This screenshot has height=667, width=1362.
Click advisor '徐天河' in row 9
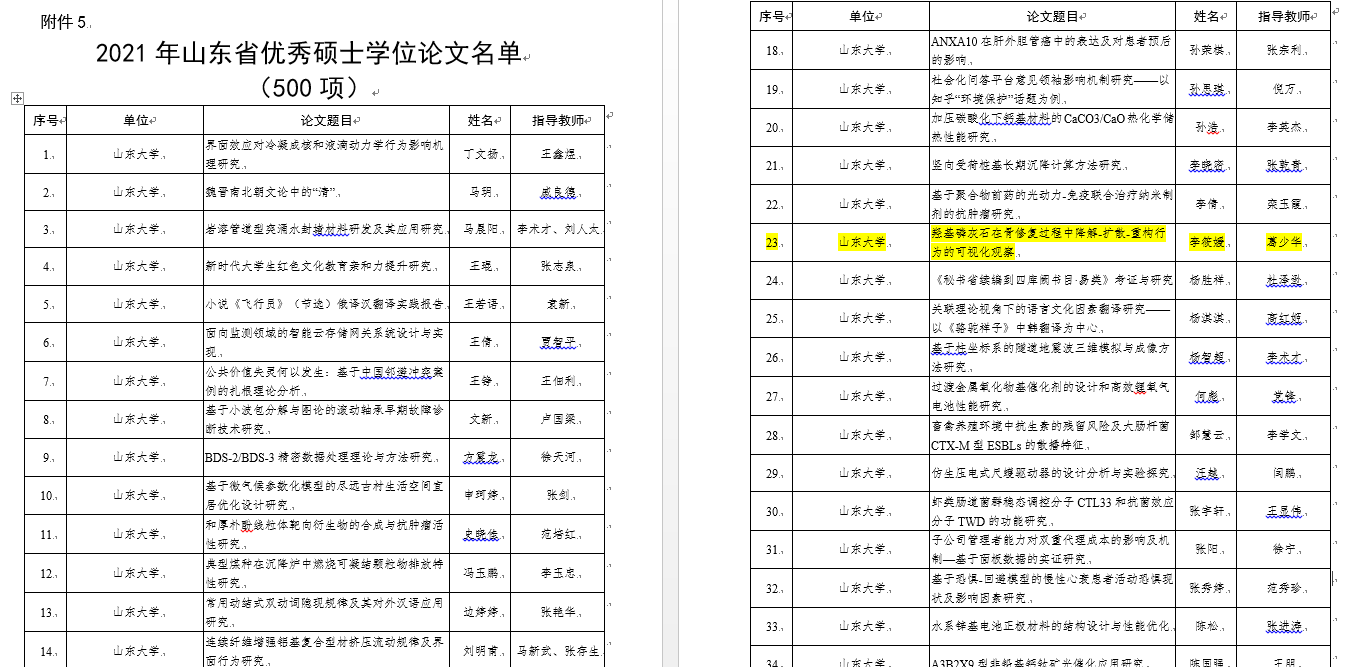coord(558,457)
